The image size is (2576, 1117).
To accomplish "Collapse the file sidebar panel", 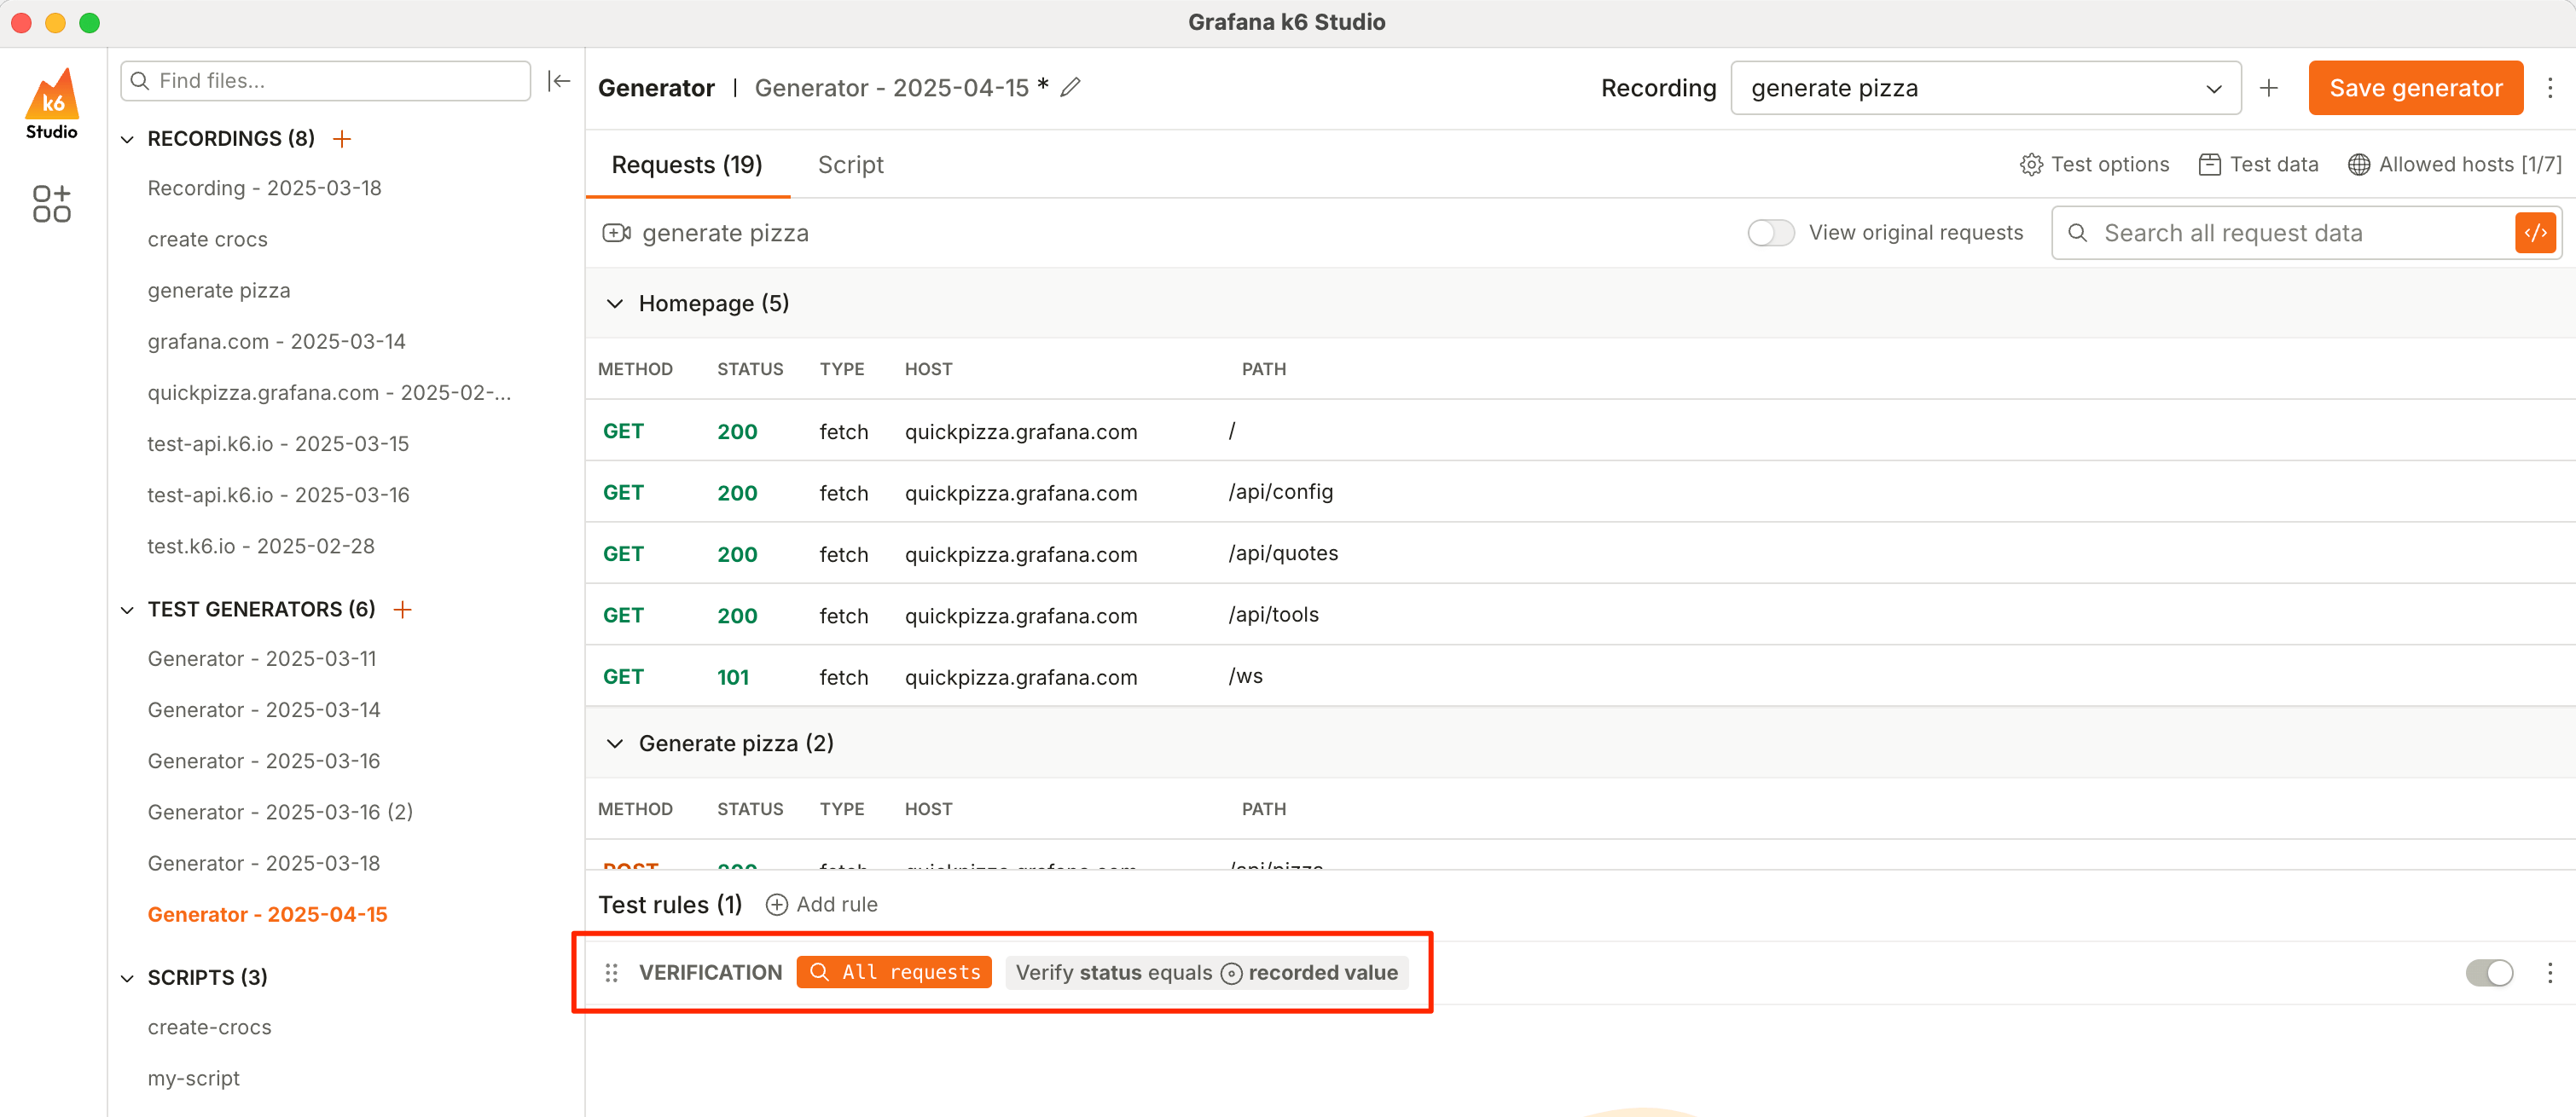I will (x=559, y=81).
